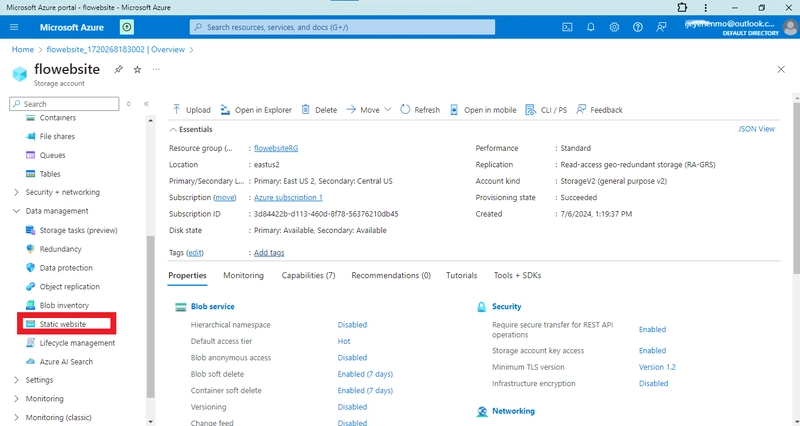Click Minimum TLS version value Version 1.2

pos(657,367)
